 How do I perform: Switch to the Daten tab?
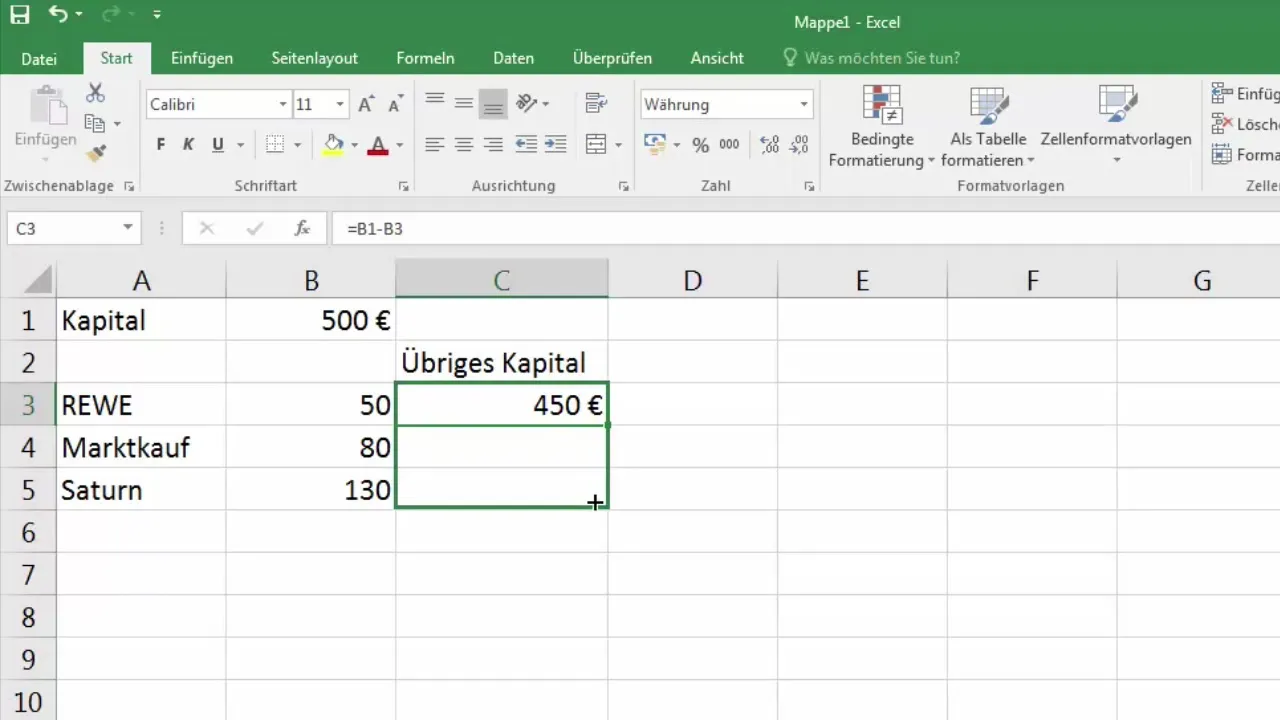513,58
